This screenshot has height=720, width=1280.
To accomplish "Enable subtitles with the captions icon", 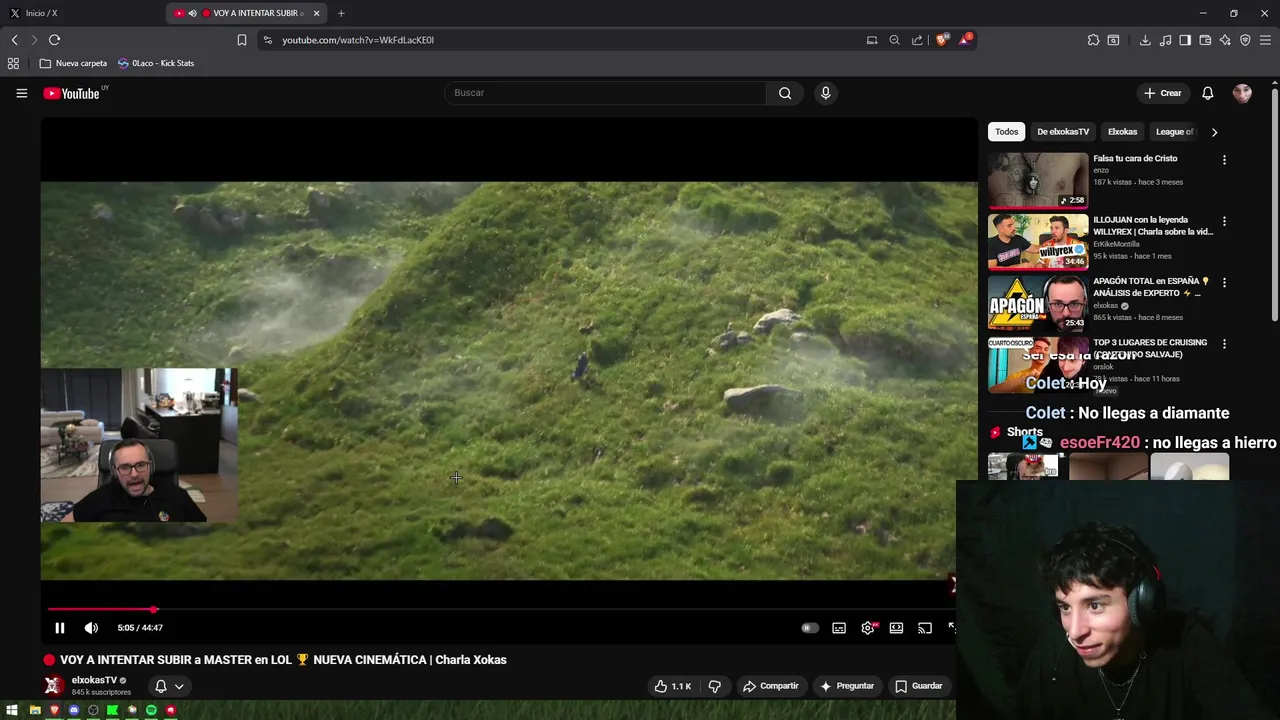I will tap(839, 628).
